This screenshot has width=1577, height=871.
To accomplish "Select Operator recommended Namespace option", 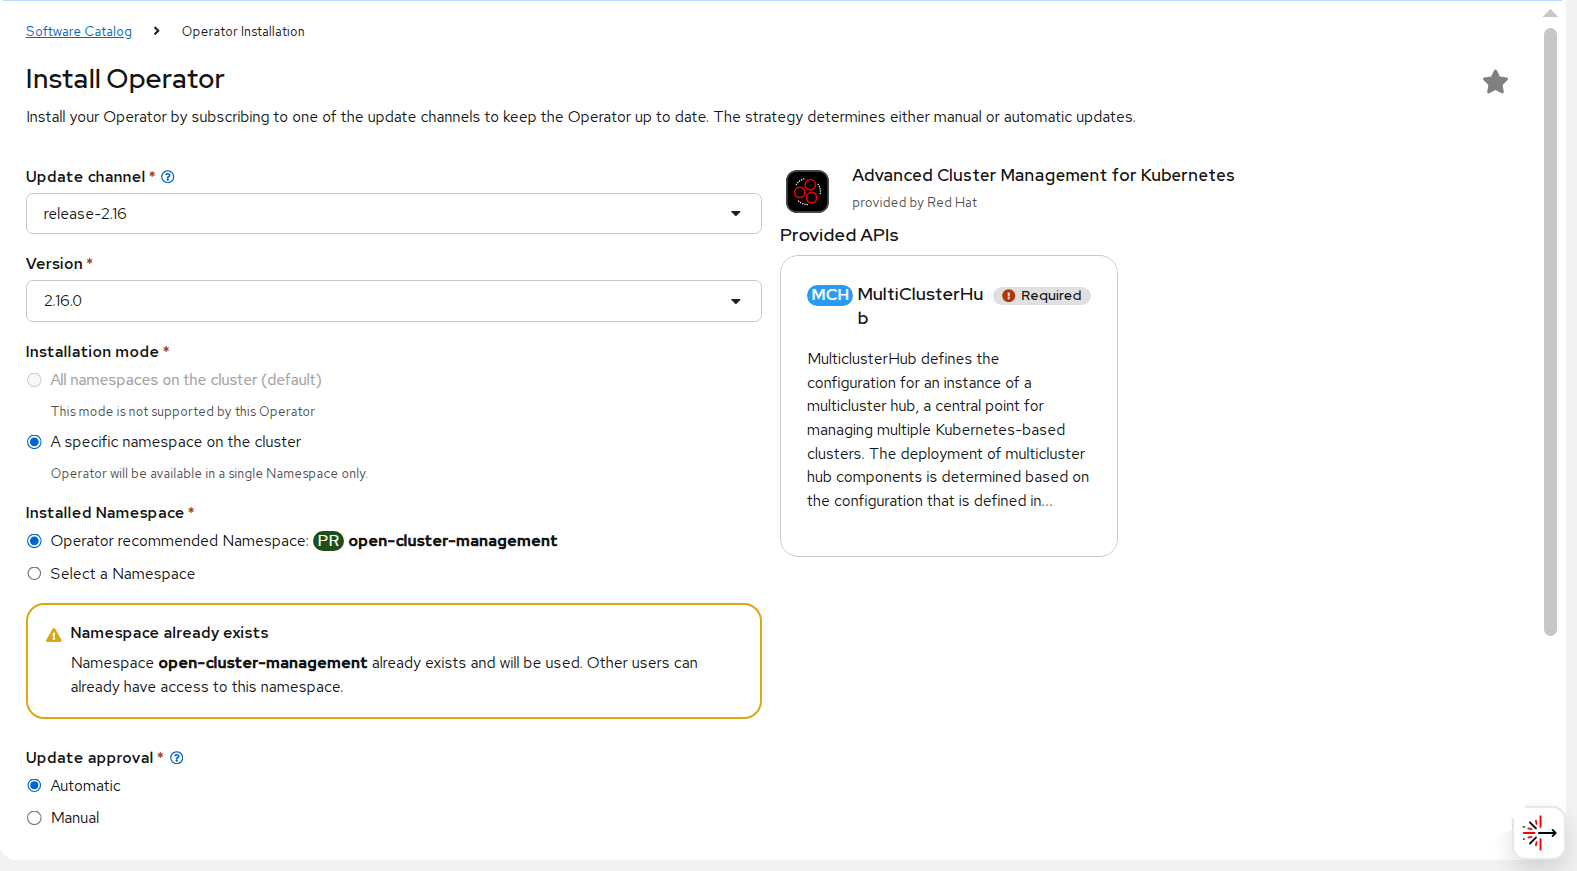I will pos(35,541).
